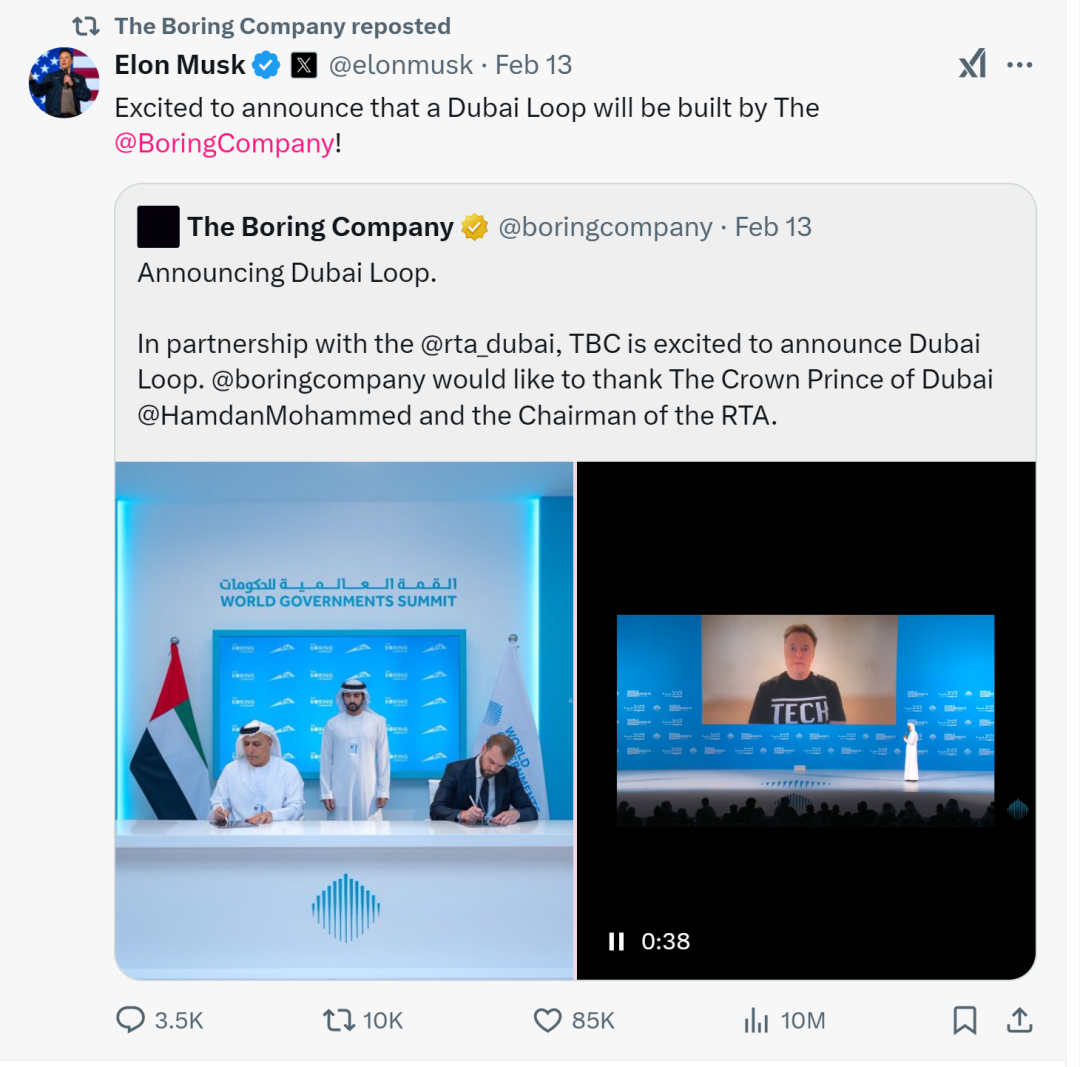Click the repost icon showing 10K
Screen dimensions: 1080x1067
pyautogui.click(x=339, y=1020)
